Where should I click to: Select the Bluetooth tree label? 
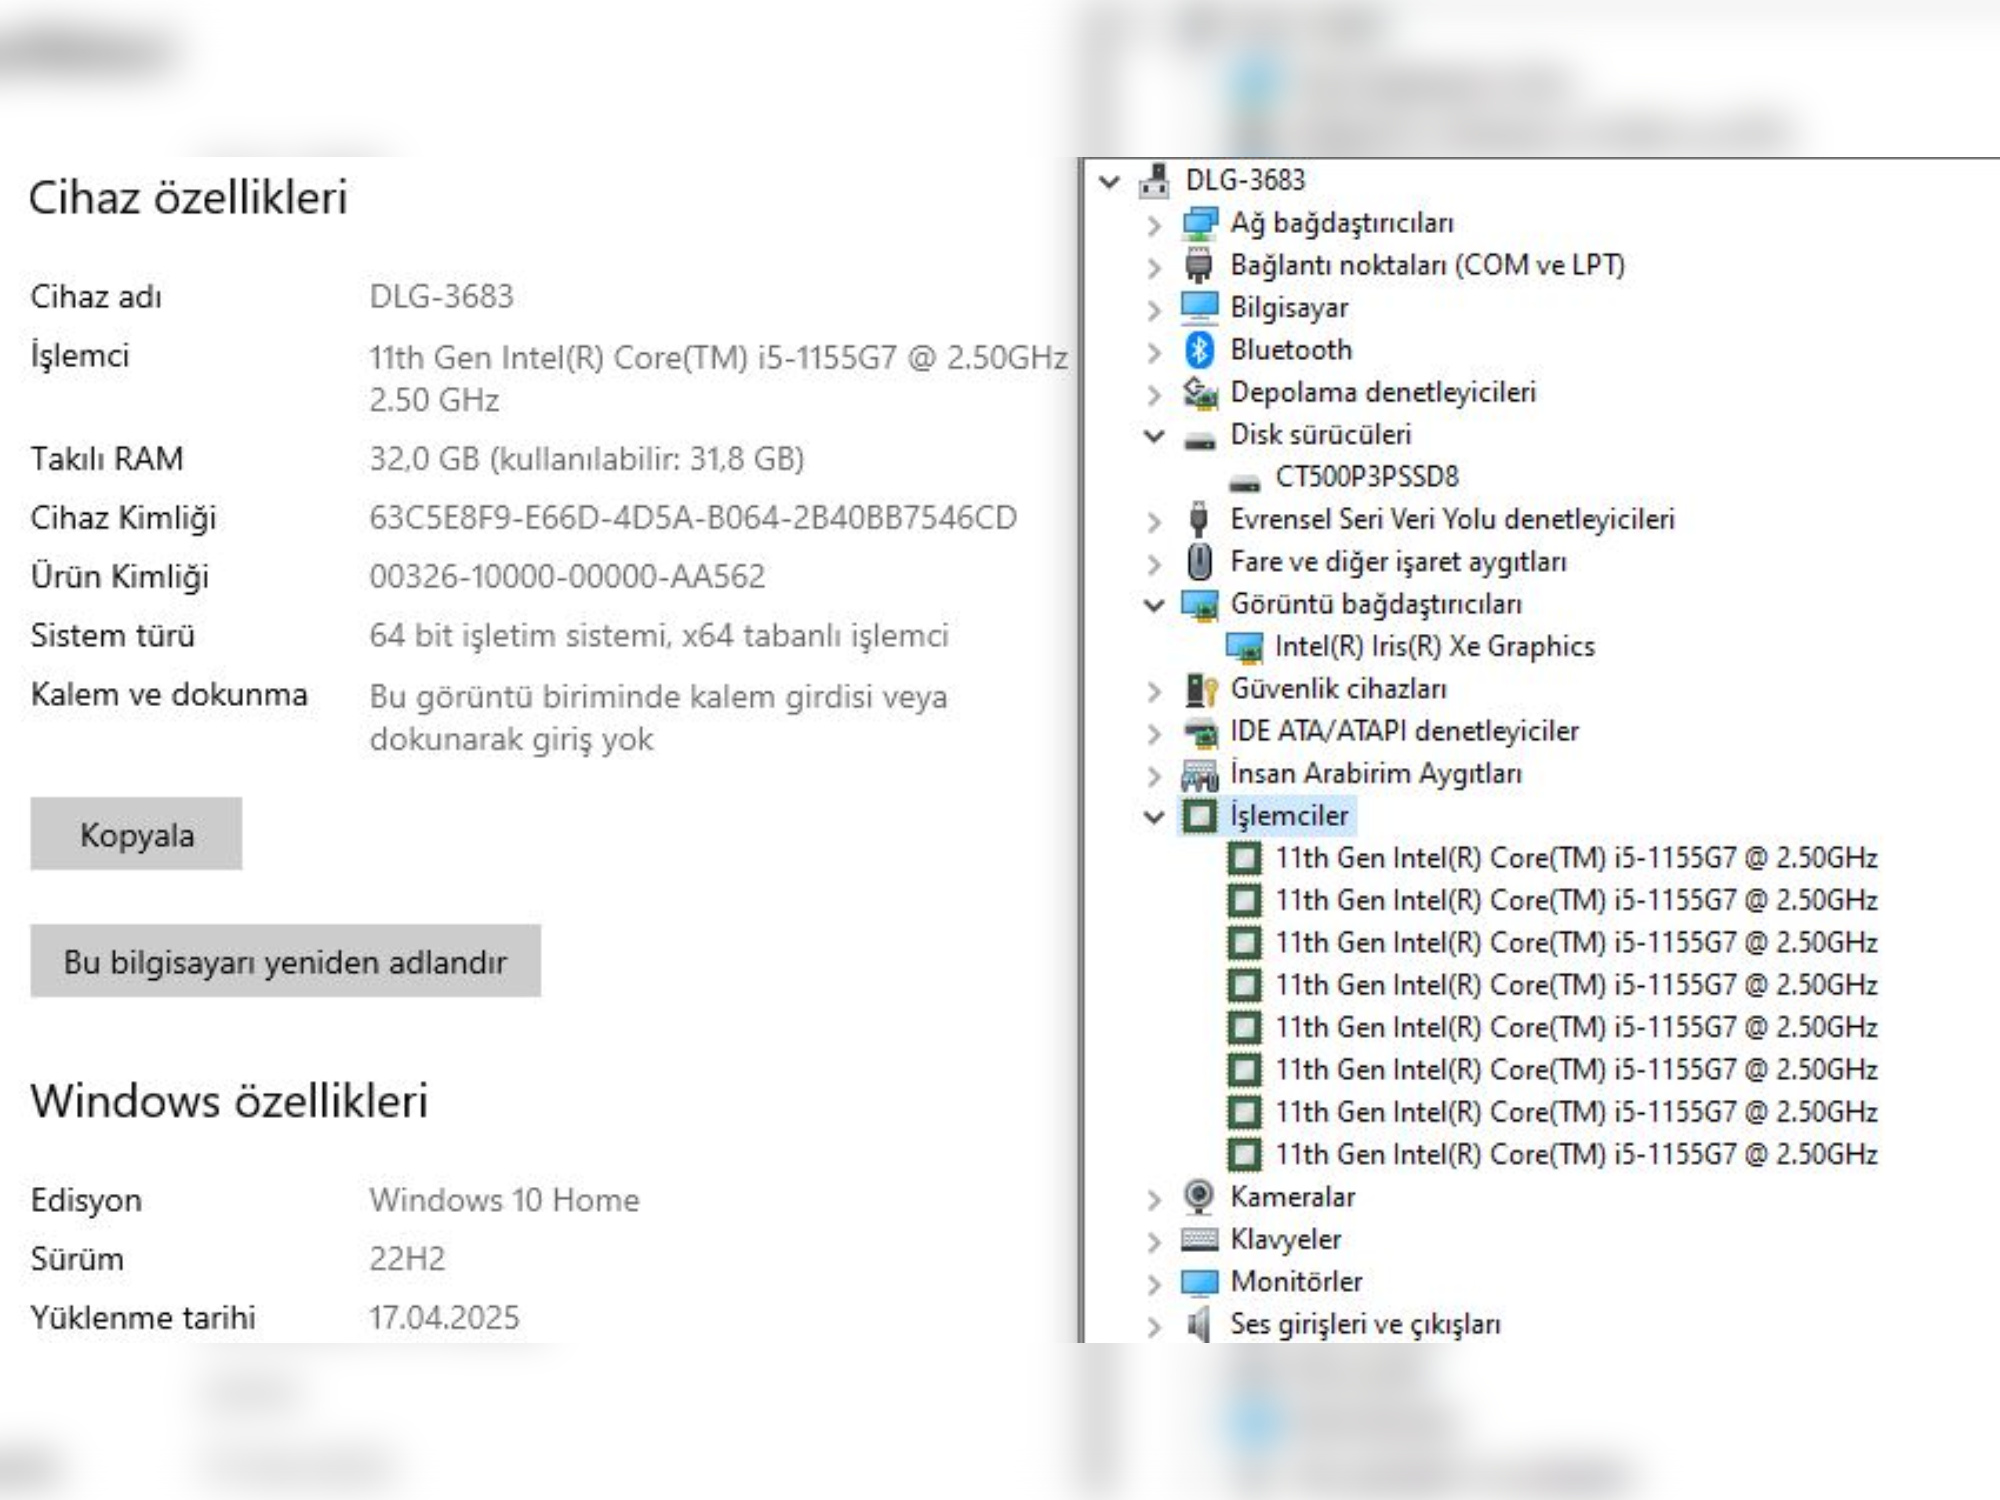1291,350
